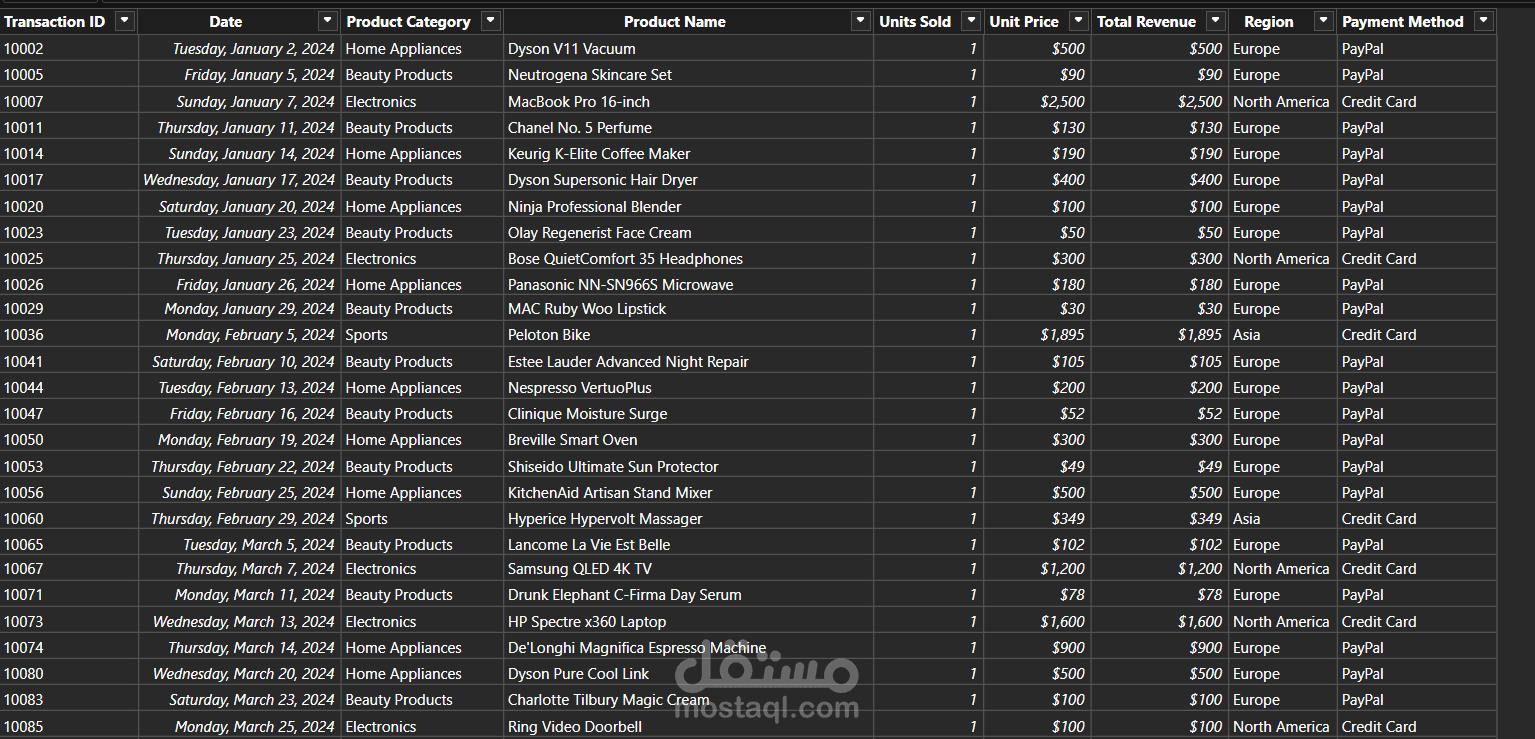The image size is (1535, 739).
Task: Open the Date column filter dropdown
Action: tap(327, 21)
